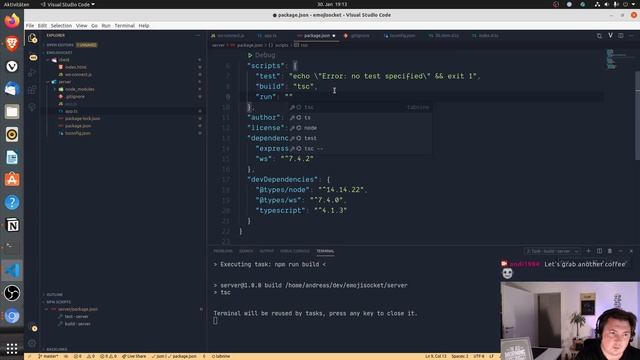Screen dimensions: 640x360
Task: Switch to the Problems panel tab
Action: point(223,251)
